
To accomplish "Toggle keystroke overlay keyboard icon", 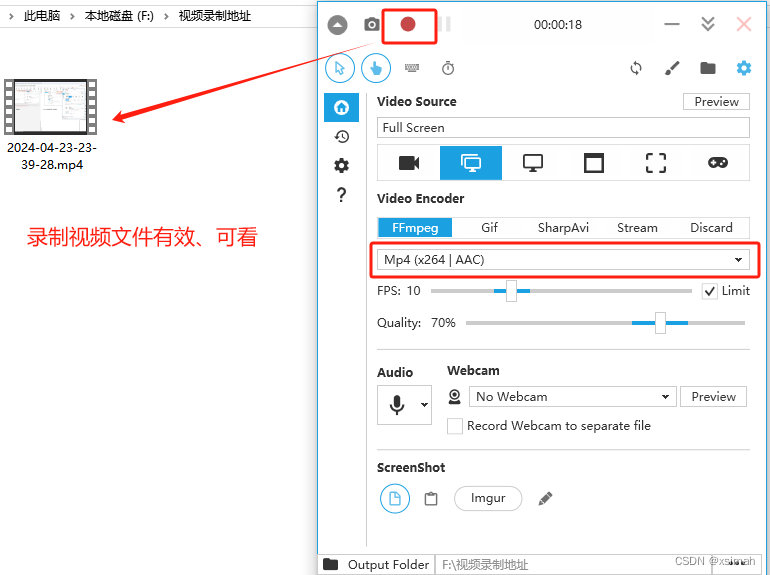I will (x=412, y=68).
